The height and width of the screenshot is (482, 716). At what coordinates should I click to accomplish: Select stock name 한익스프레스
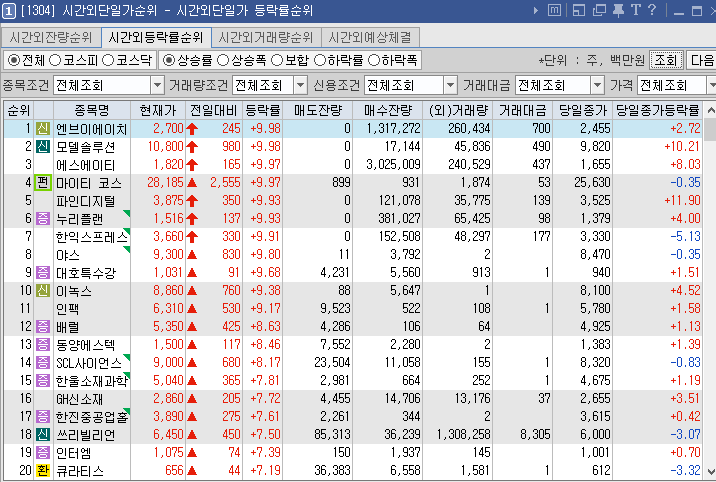pos(92,237)
